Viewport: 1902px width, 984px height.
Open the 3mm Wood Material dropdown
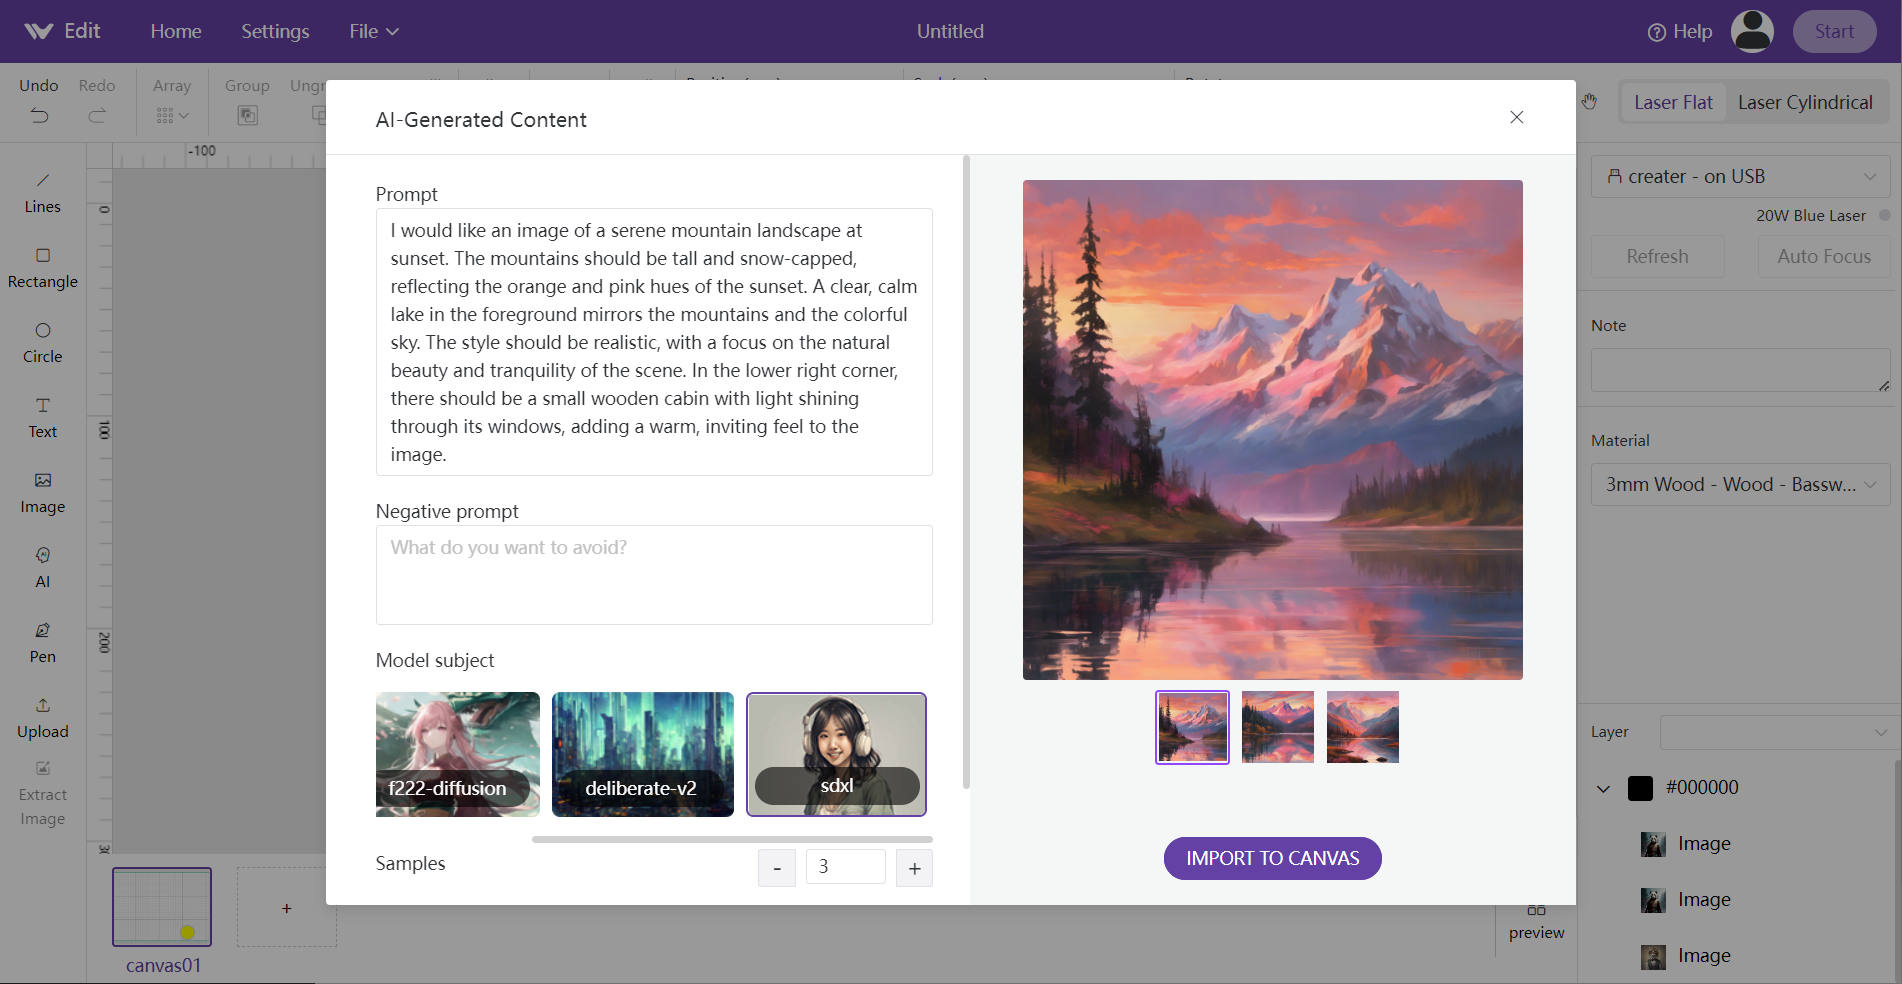coord(1740,484)
